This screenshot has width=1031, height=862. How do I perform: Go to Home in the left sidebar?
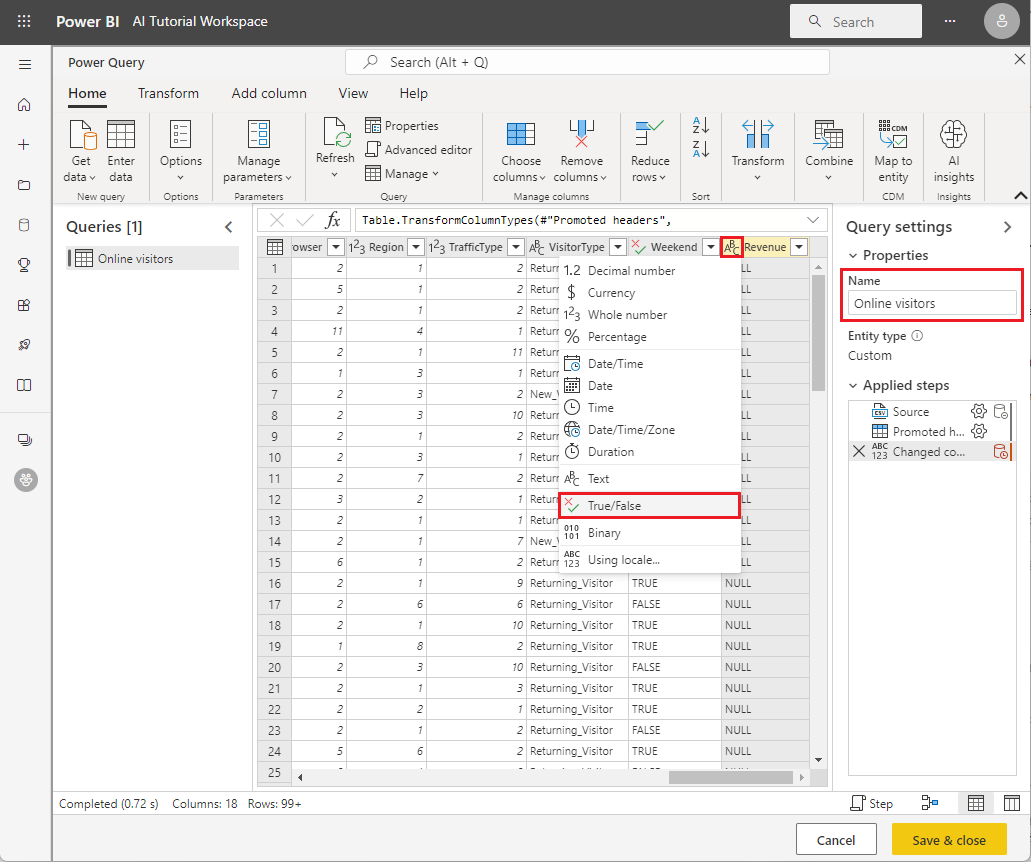pyautogui.click(x=24, y=105)
